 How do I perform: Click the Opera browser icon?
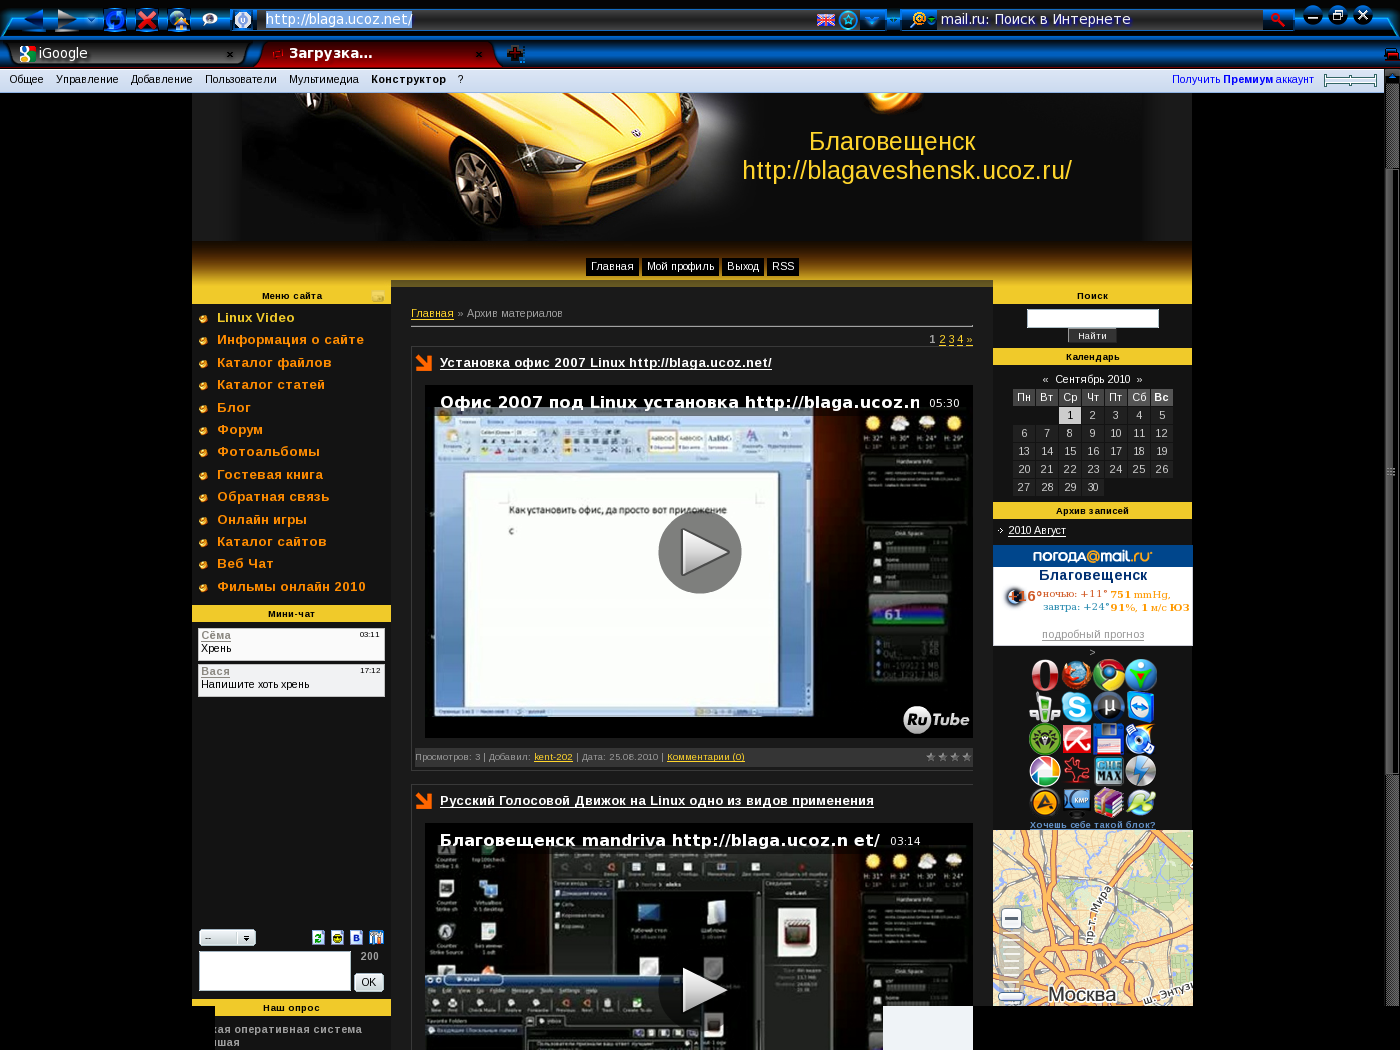click(x=1045, y=675)
